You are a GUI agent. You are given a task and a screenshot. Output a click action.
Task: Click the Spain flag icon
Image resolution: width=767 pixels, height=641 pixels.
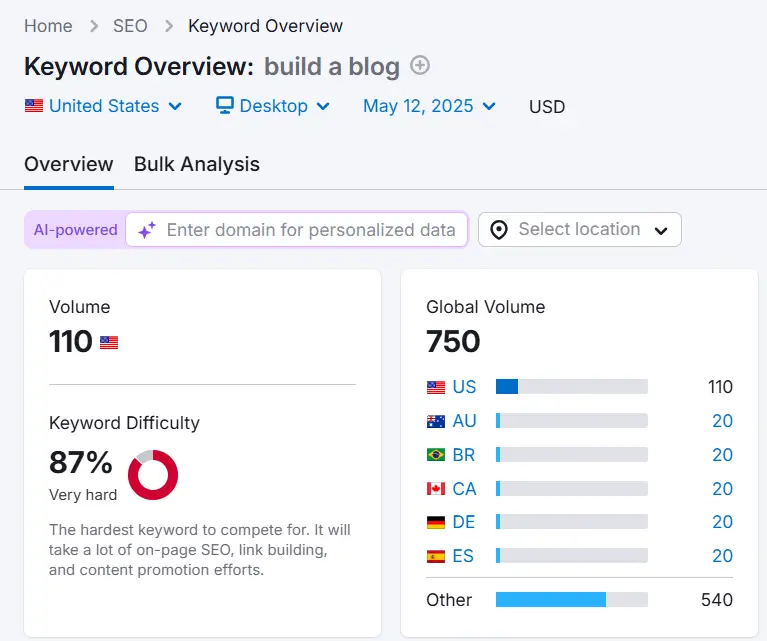click(436, 556)
